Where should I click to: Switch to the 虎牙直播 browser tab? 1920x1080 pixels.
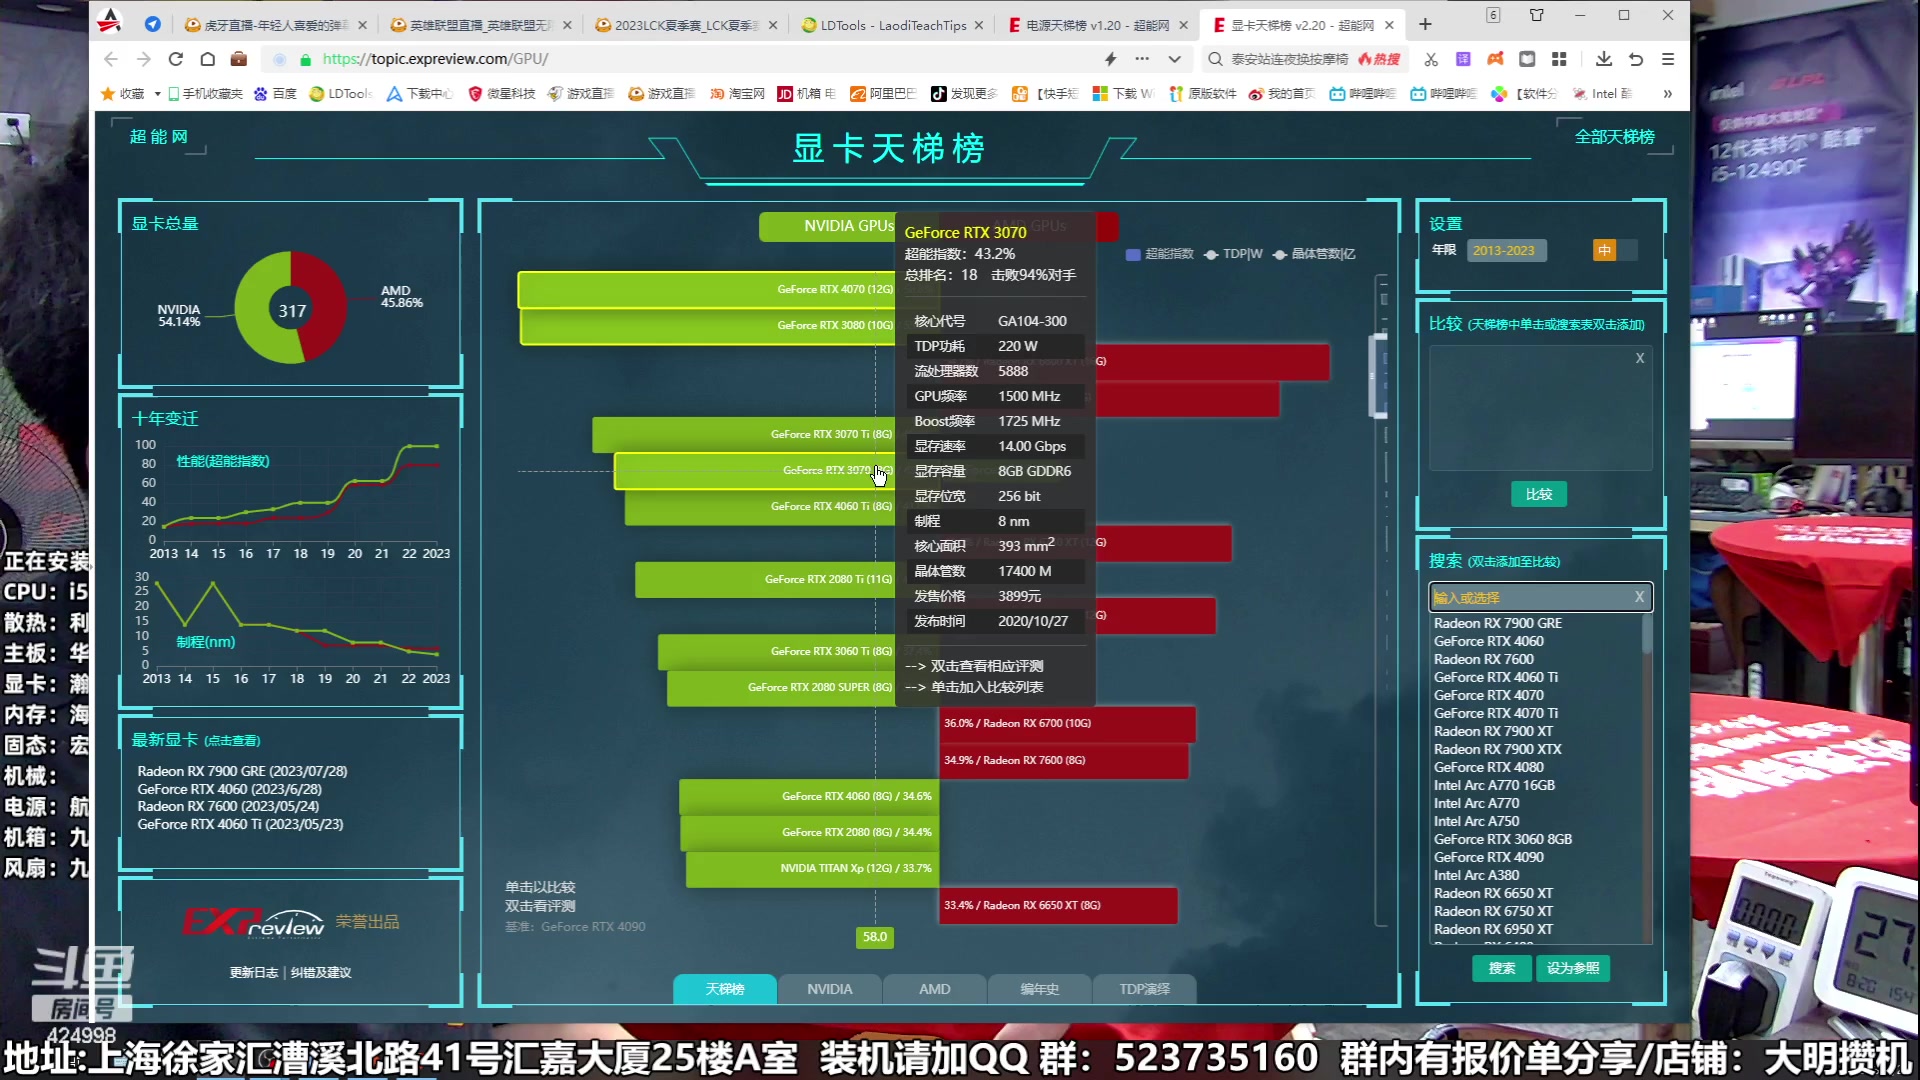pos(274,25)
